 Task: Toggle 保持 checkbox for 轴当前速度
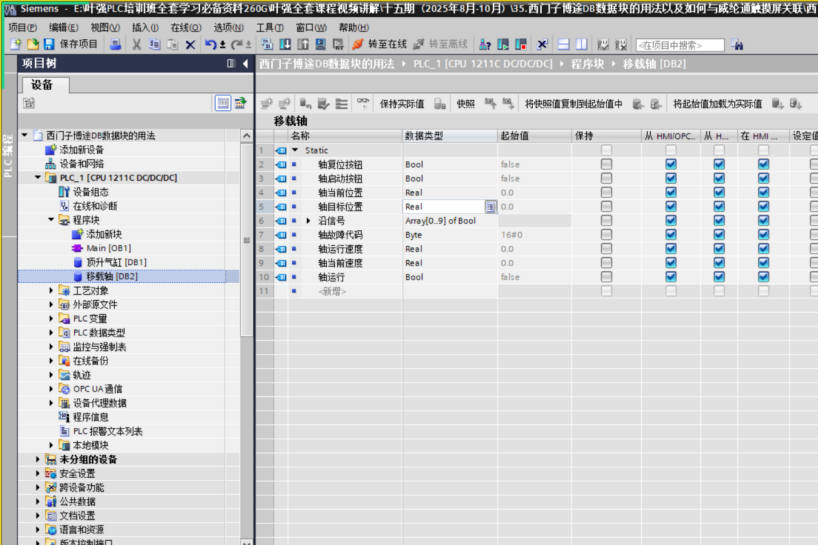tap(606, 263)
